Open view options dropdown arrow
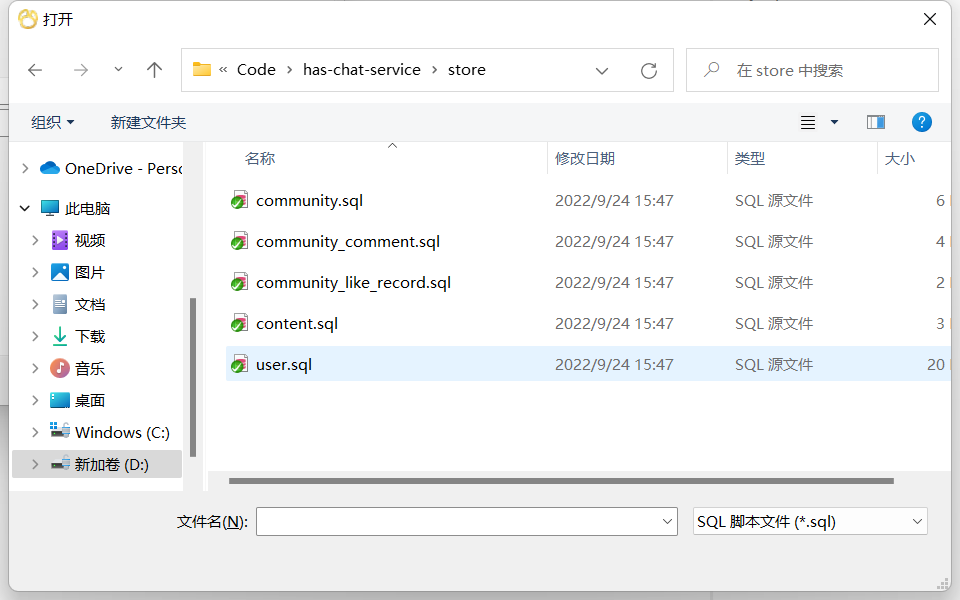Image resolution: width=960 pixels, height=600 pixels. pyautogui.click(x=834, y=122)
